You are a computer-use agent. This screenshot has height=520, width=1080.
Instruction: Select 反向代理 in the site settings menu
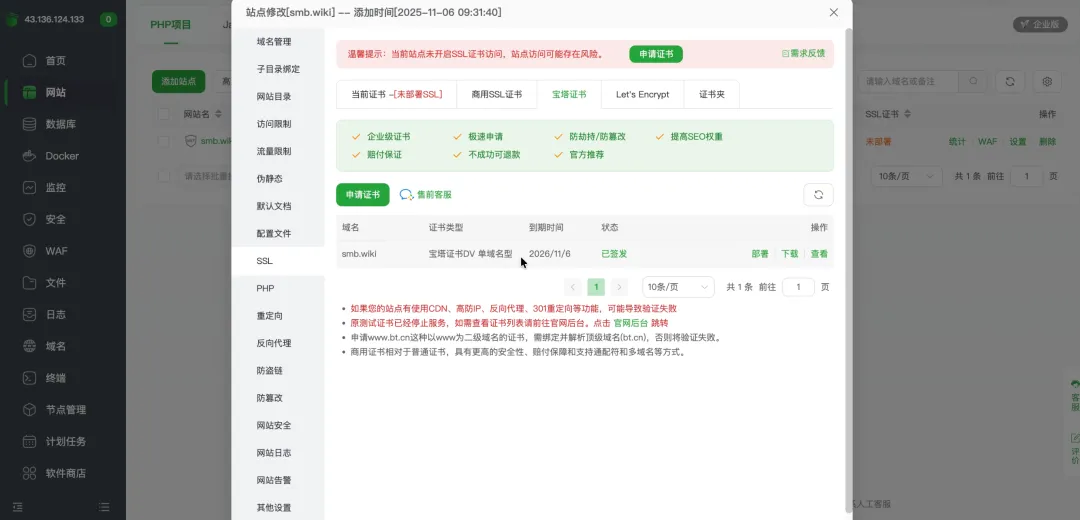274,343
